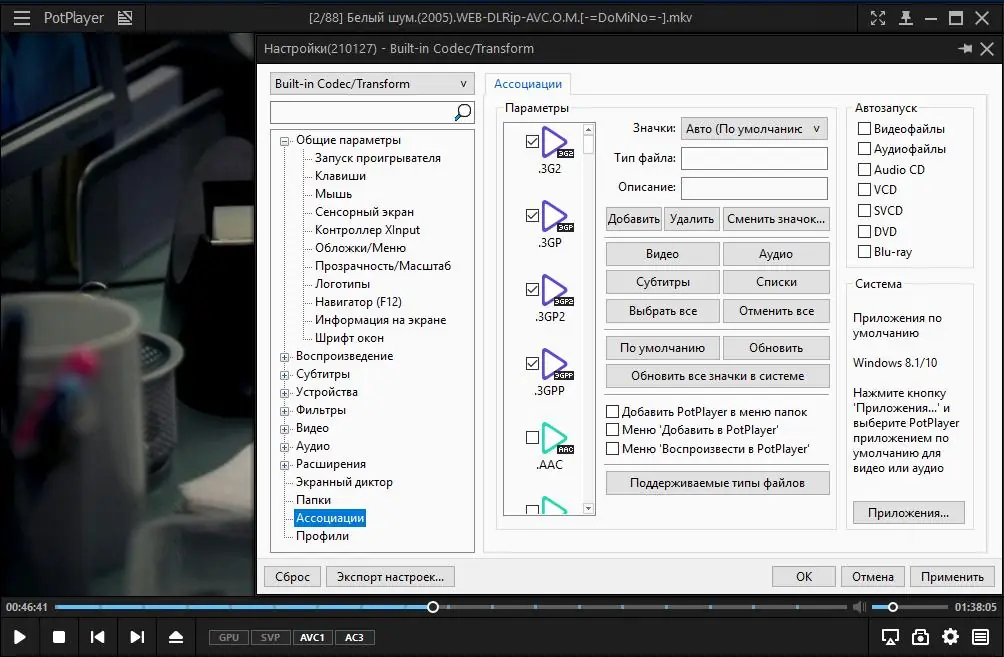Skip to previous file with rewind icon
This screenshot has height=657, width=1004.
pyautogui.click(x=98, y=636)
